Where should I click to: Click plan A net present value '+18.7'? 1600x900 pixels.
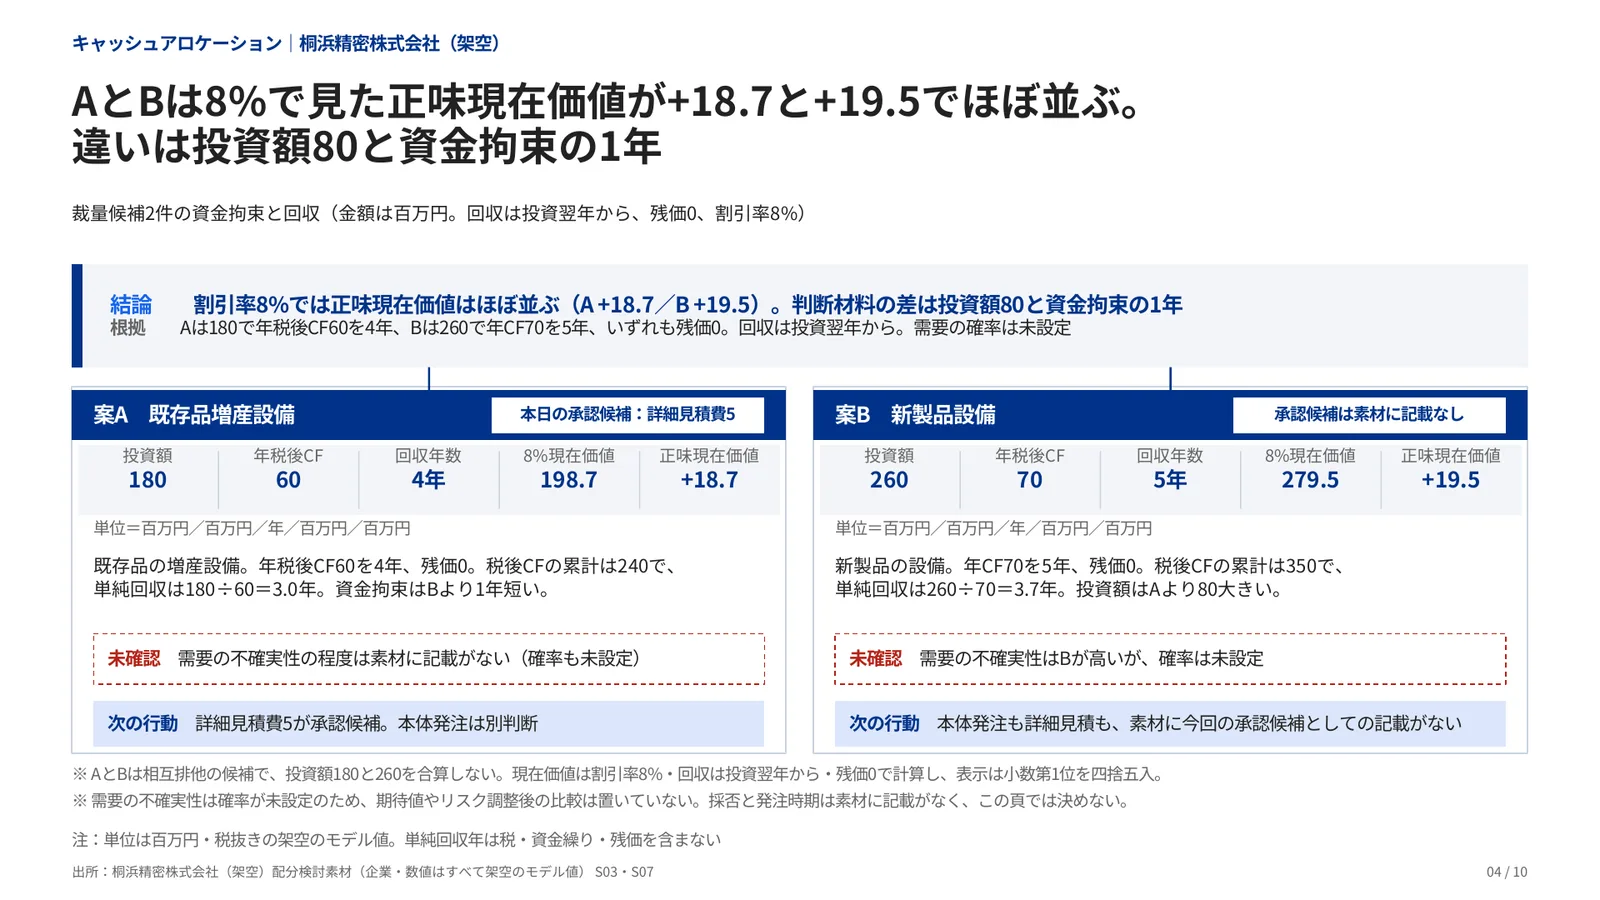(709, 480)
